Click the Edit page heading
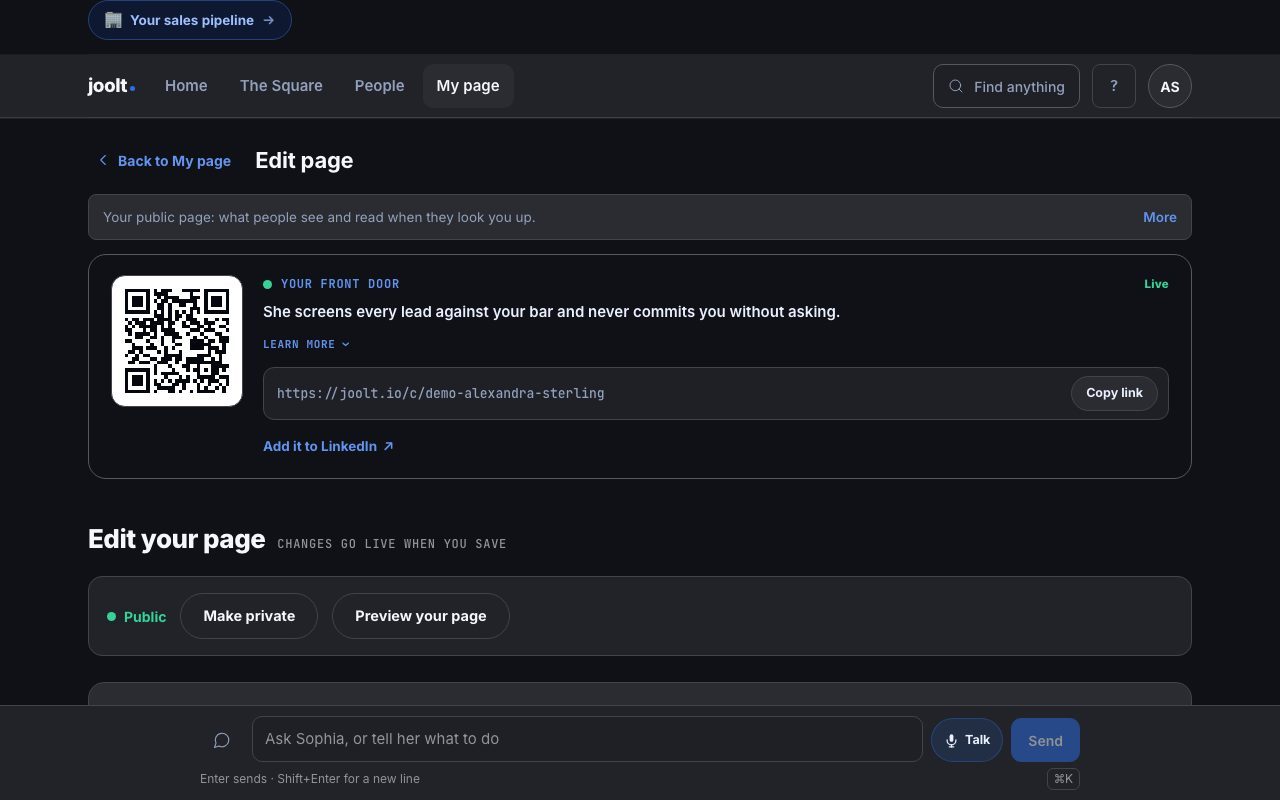Viewport: 1280px width, 800px height. pos(304,160)
